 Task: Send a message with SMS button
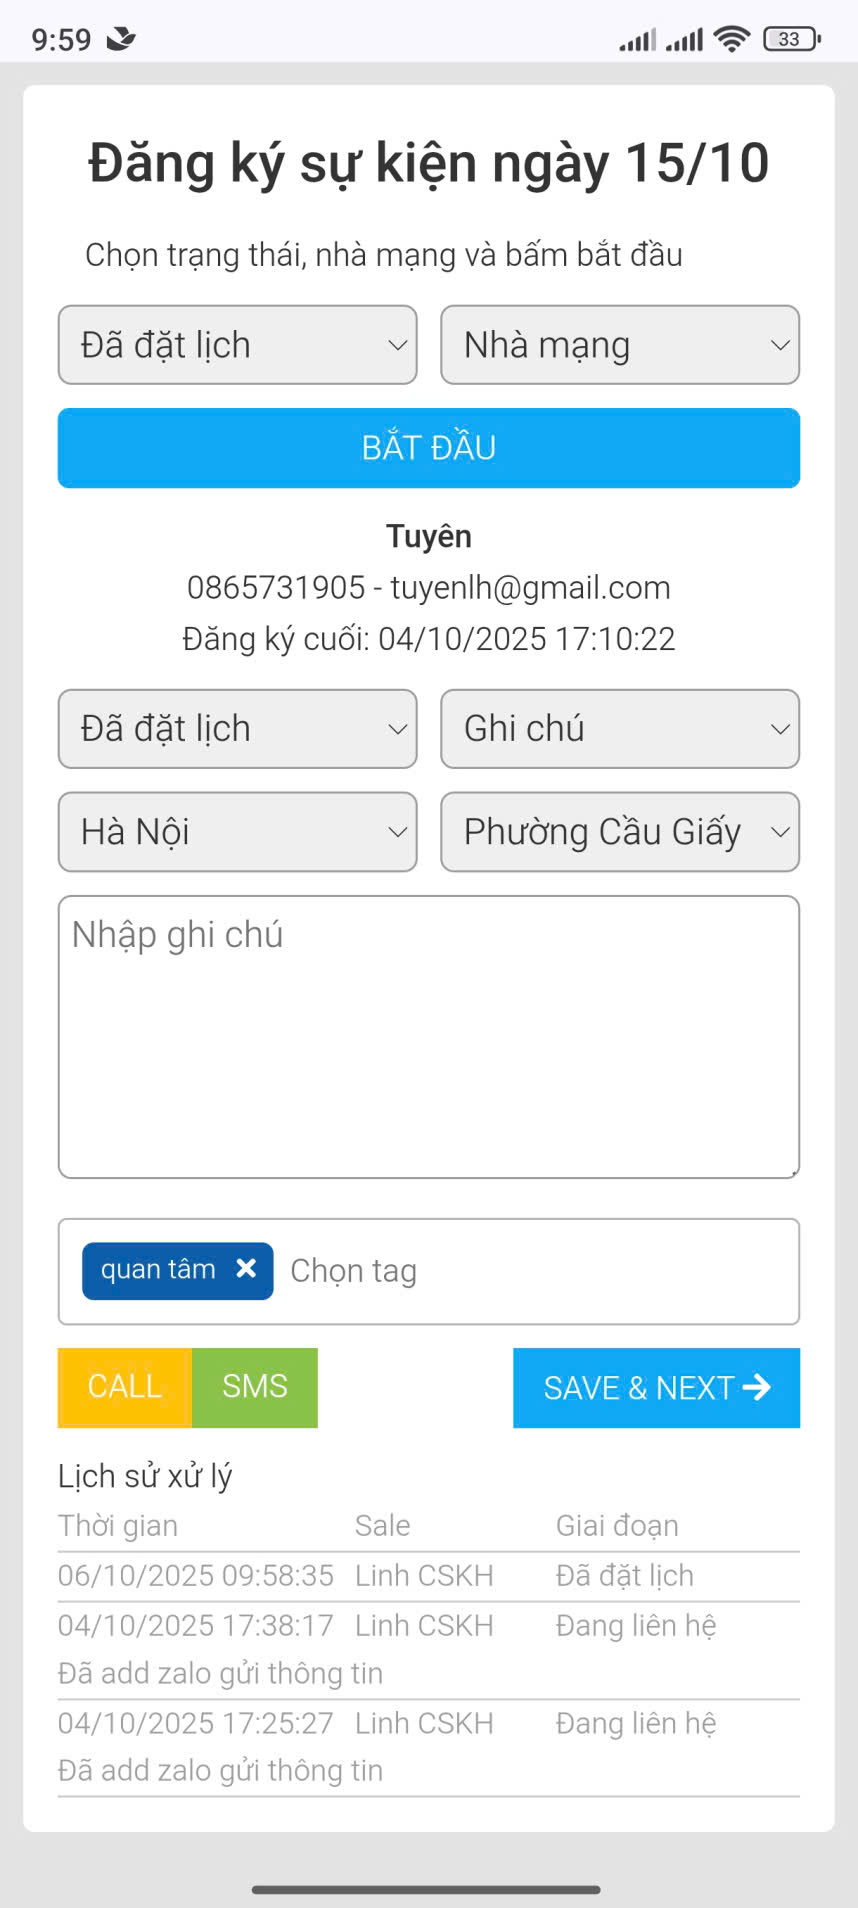pos(255,1387)
